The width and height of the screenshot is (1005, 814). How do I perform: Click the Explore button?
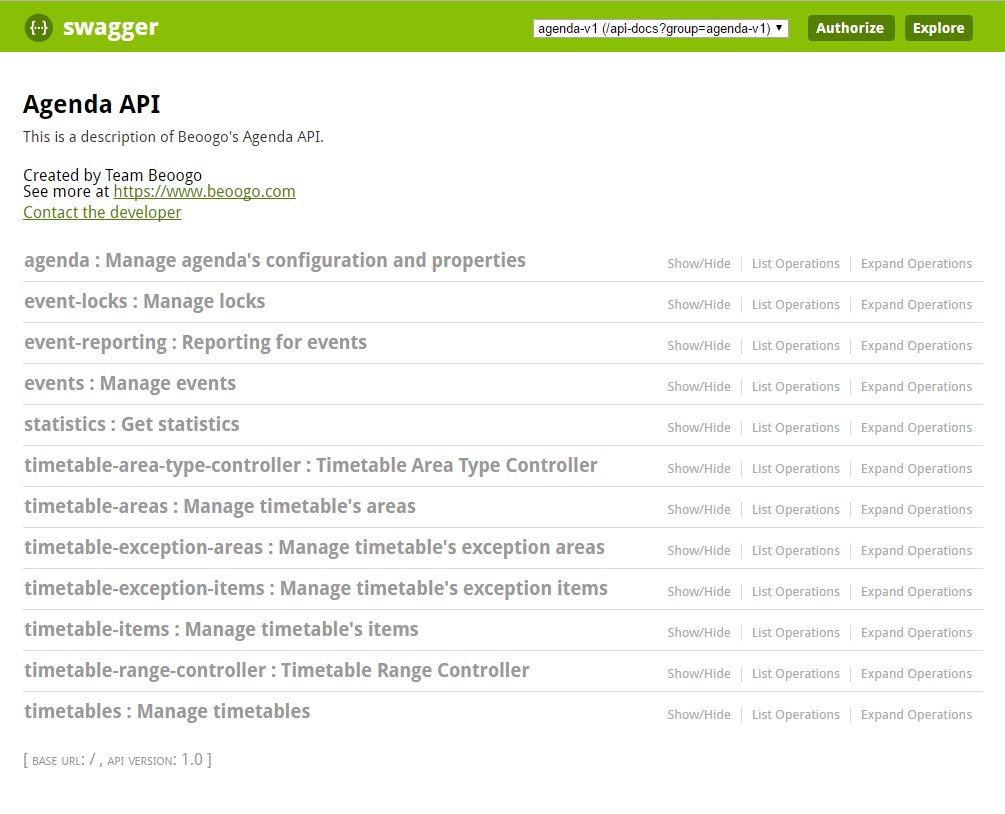tap(938, 28)
